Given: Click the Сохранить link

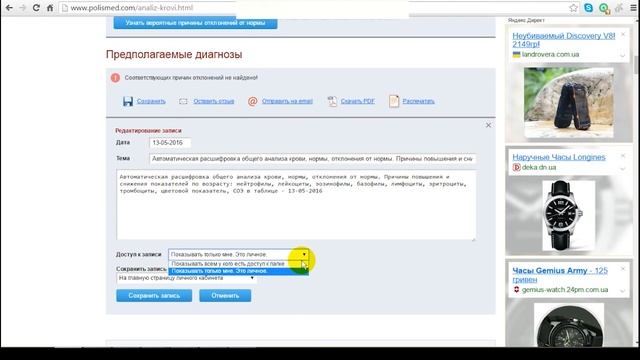Looking at the screenshot, I should [151, 101].
